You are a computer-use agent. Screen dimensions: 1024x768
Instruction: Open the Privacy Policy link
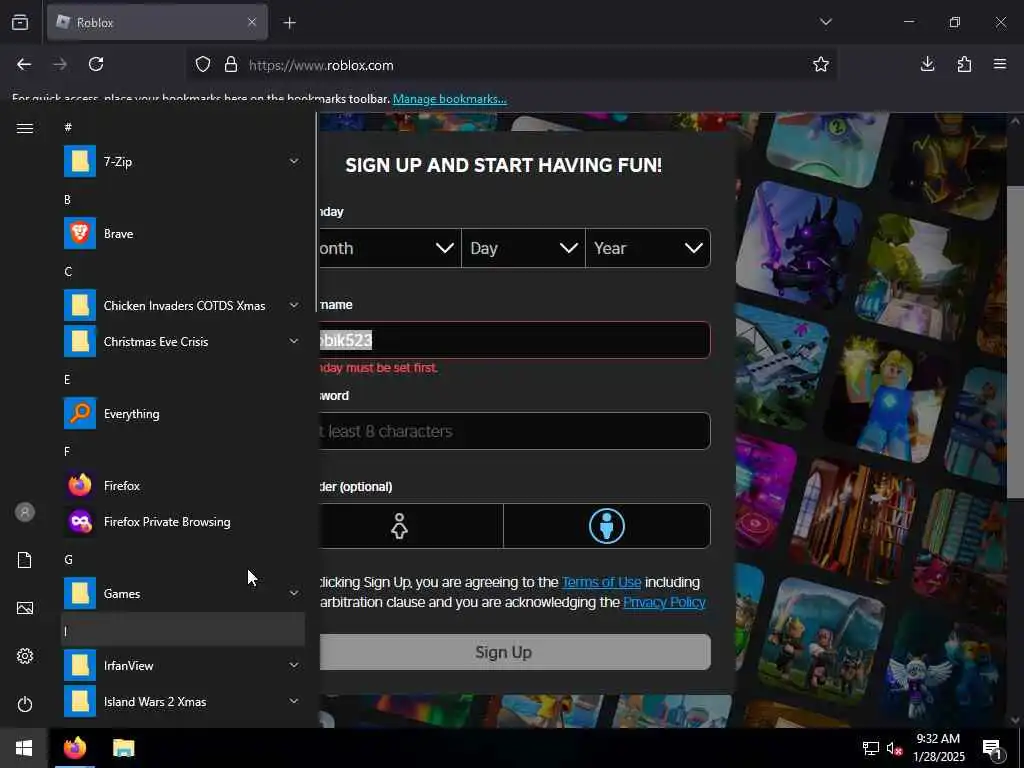664,602
